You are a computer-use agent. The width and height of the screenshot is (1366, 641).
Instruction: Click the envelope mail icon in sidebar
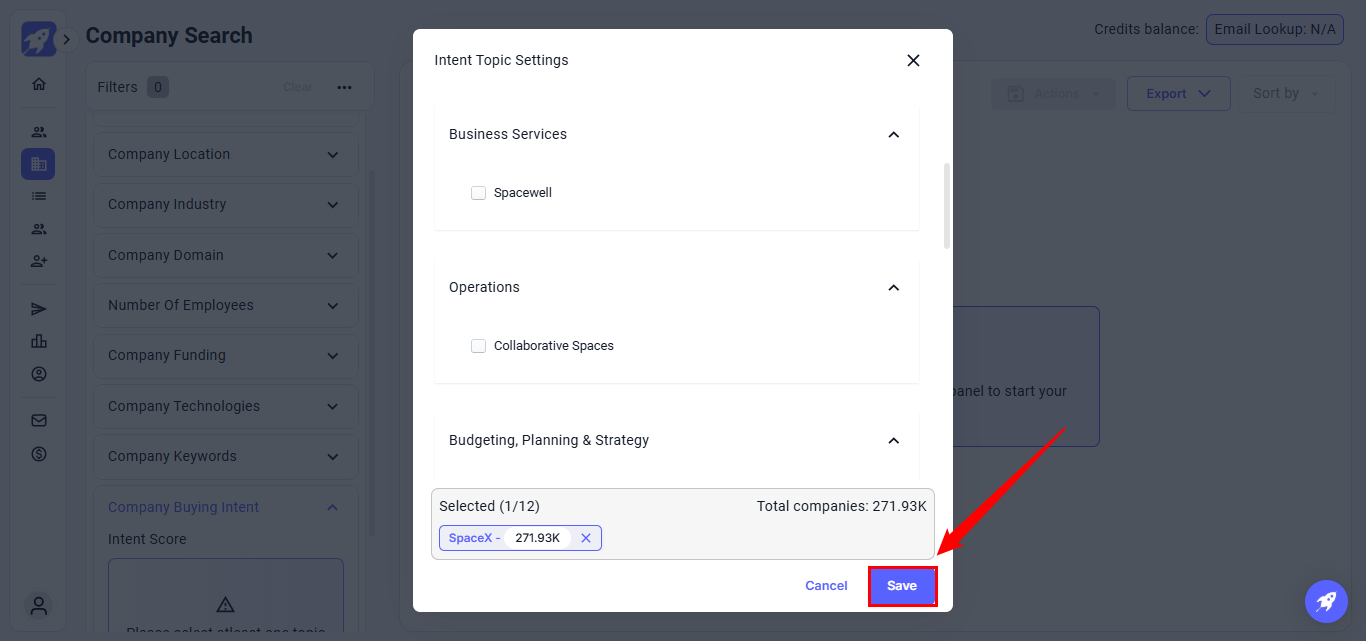pos(39,421)
